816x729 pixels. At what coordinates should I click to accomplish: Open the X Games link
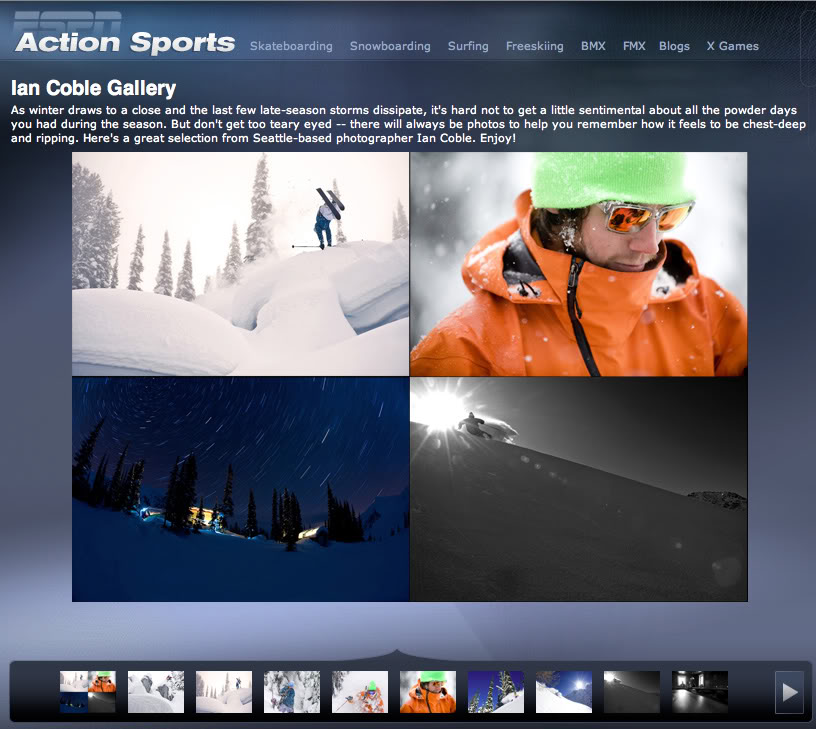coord(732,46)
